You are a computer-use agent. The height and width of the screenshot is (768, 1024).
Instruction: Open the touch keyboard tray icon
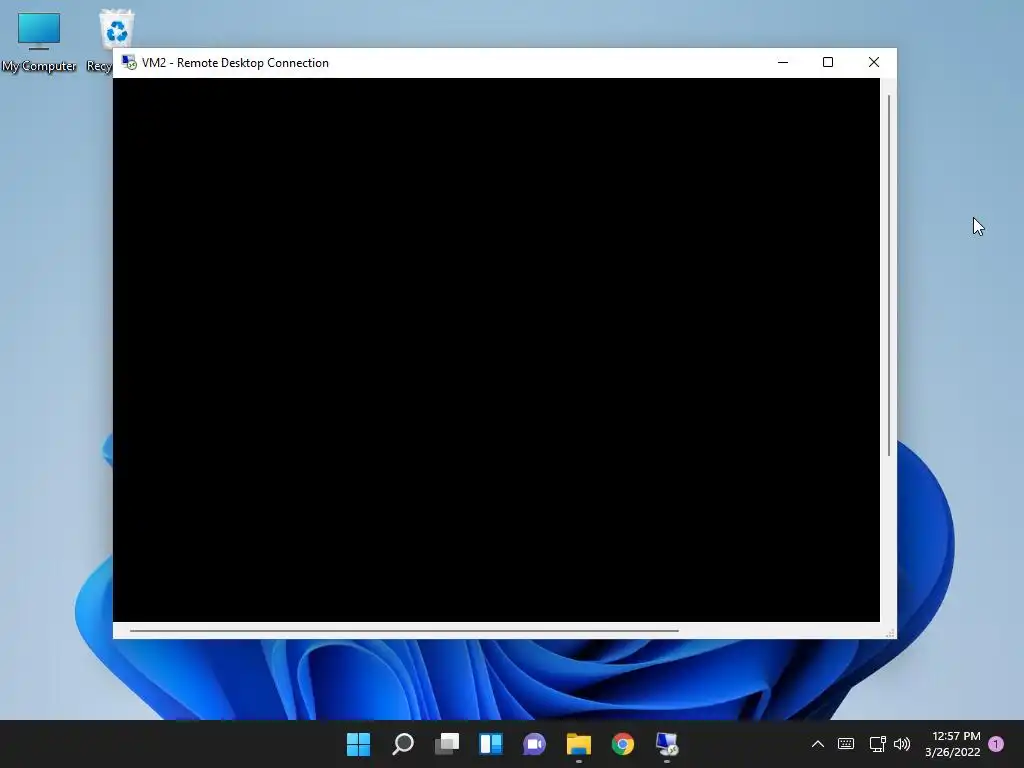846,744
